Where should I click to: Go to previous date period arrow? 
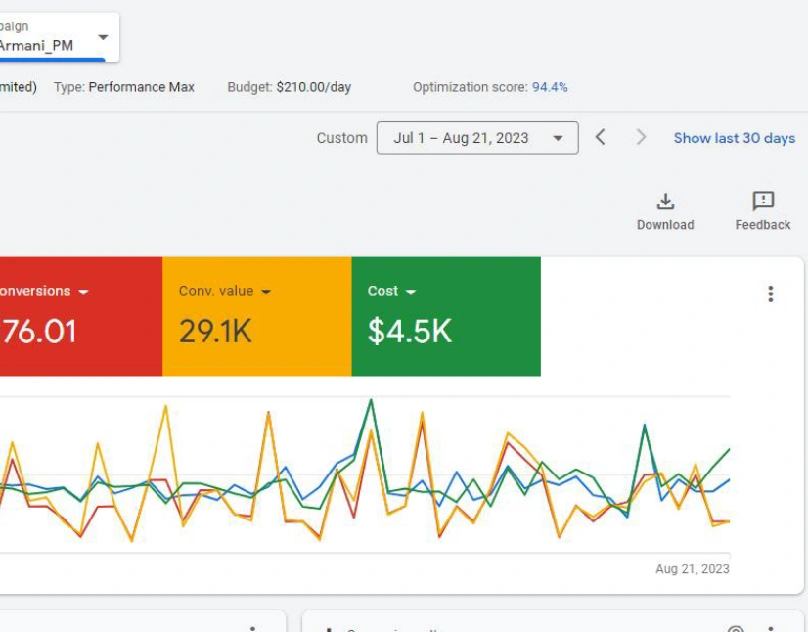pyautogui.click(x=600, y=138)
